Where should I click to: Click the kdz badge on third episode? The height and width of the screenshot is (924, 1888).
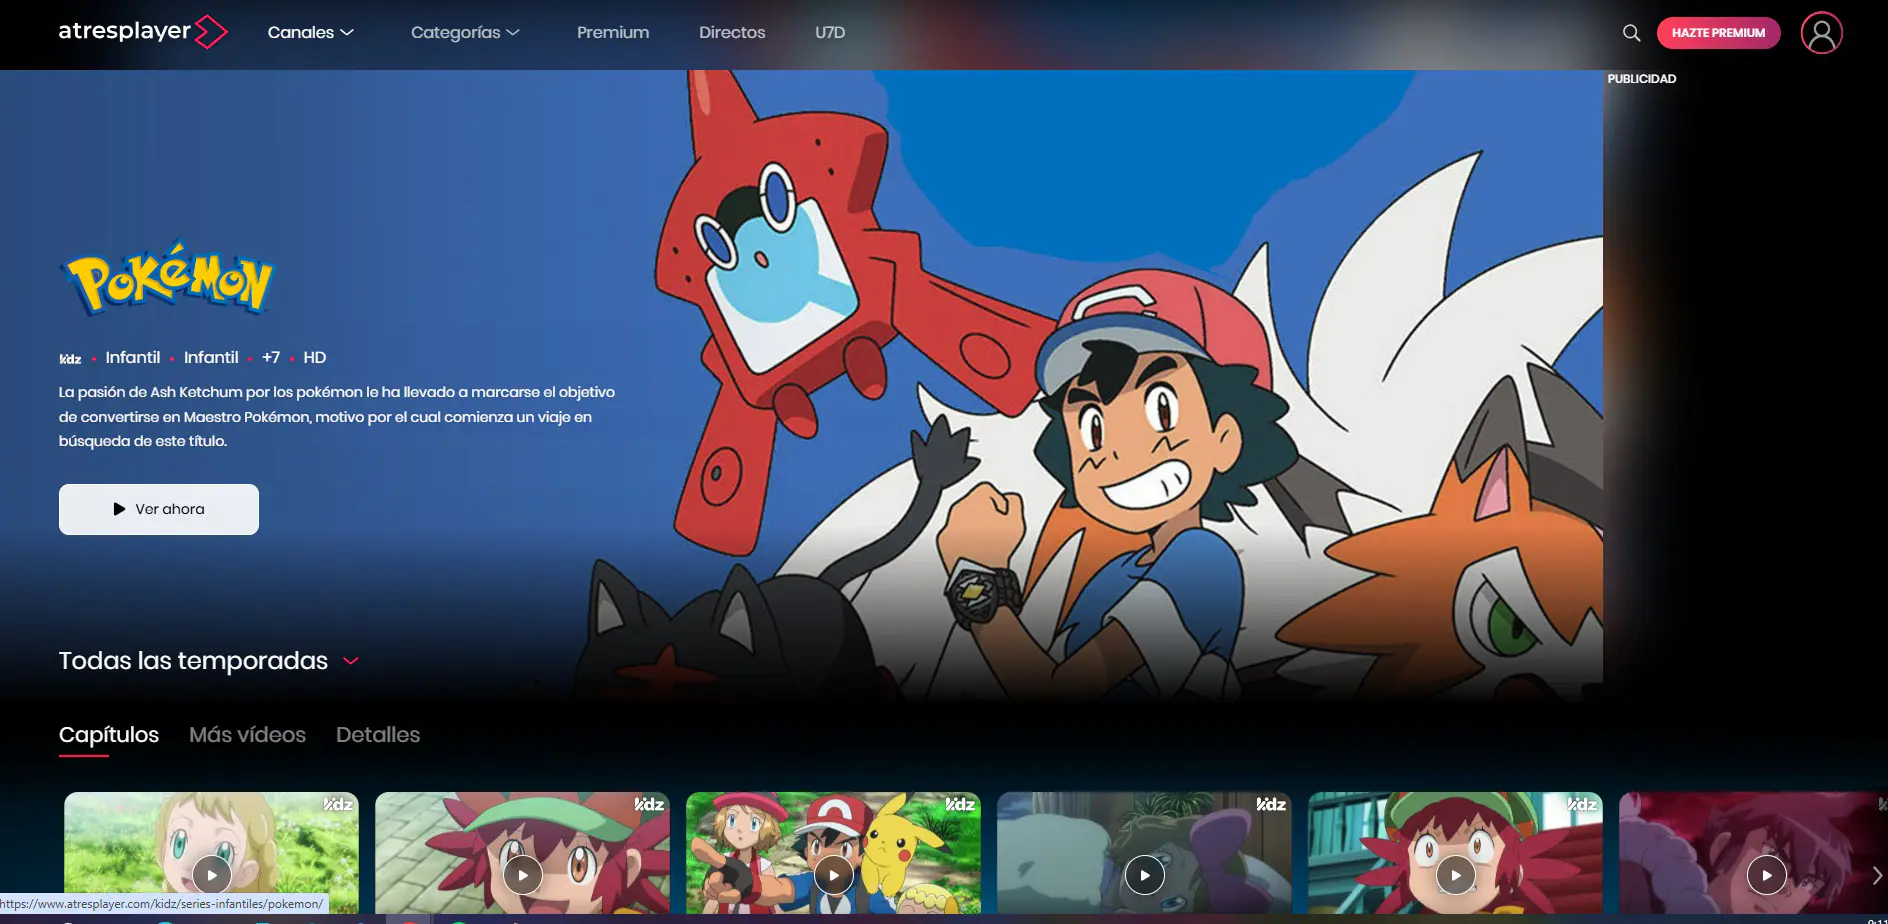[x=960, y=804]
